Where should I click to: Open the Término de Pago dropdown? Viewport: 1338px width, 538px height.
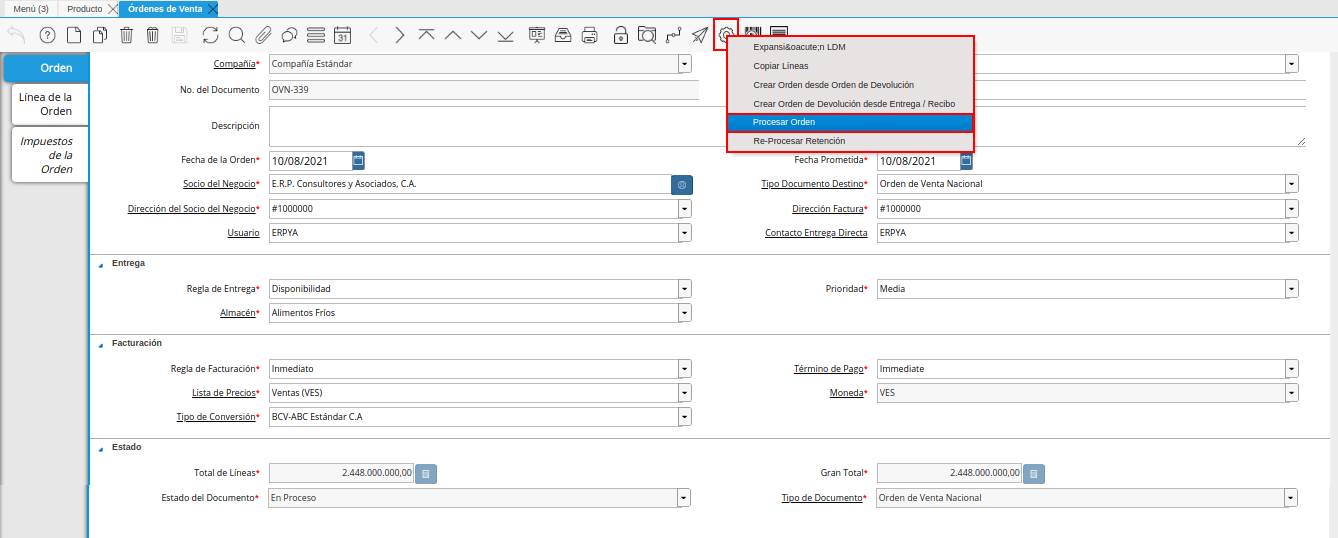pos(1292,369)
